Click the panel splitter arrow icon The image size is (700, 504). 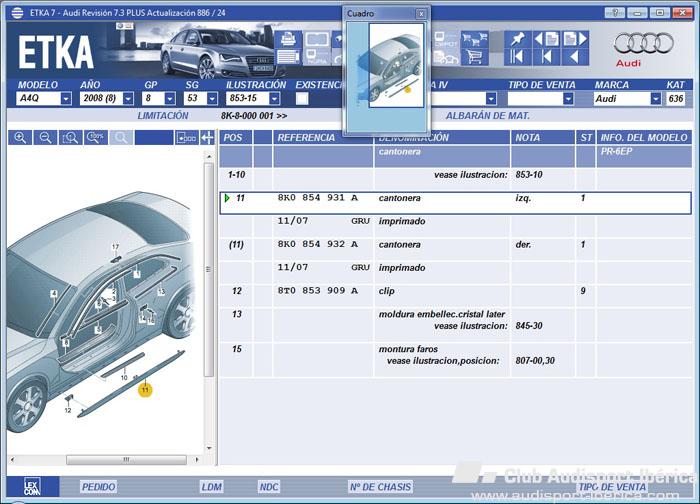click(207, 137)
